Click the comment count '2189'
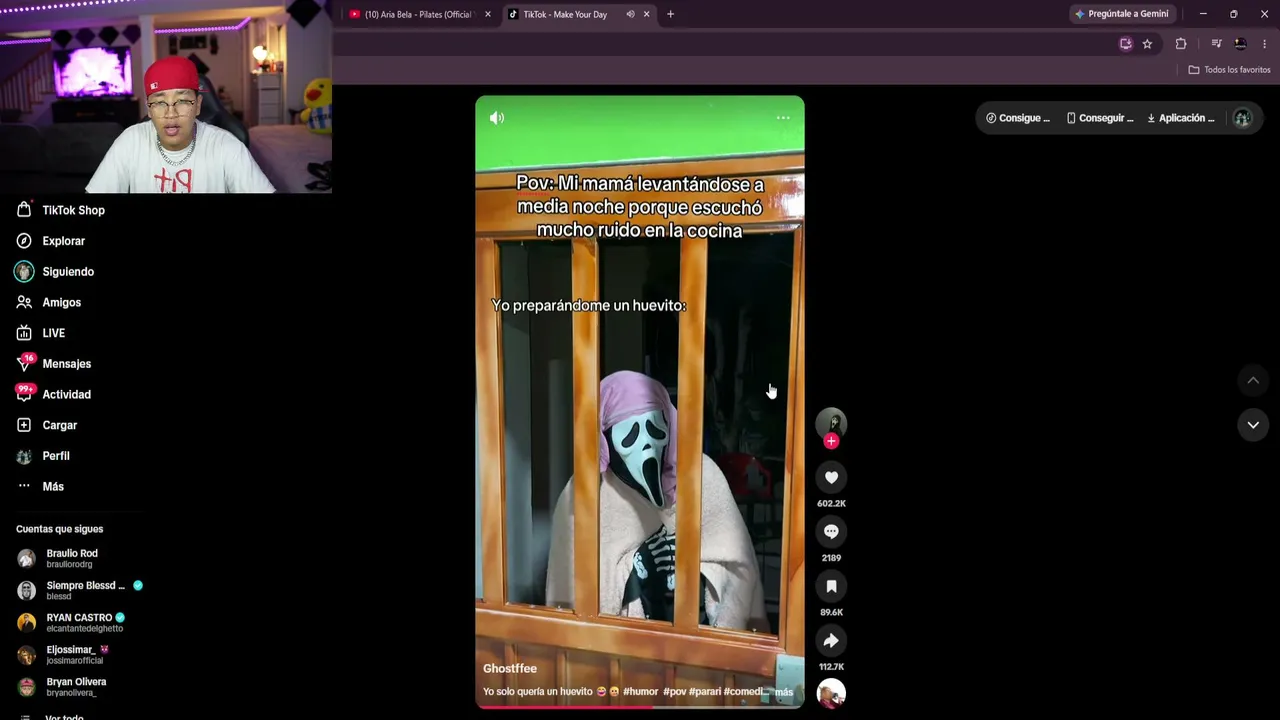Viewport: 1280px width, 720px height. coord(831,558)
